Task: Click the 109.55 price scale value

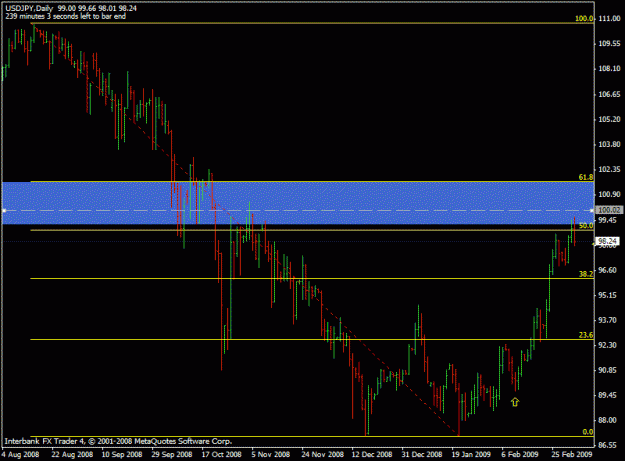Action: 609,43
